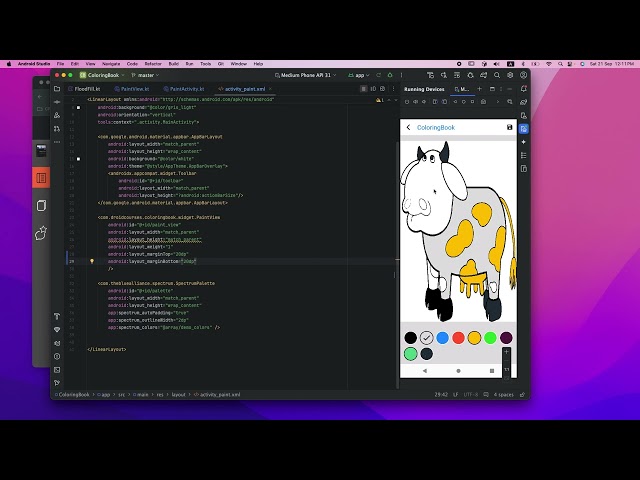Open the Project tool window folder icon
Image resolution: width=640 pixels, height=480 pixels.
point(57,89)
